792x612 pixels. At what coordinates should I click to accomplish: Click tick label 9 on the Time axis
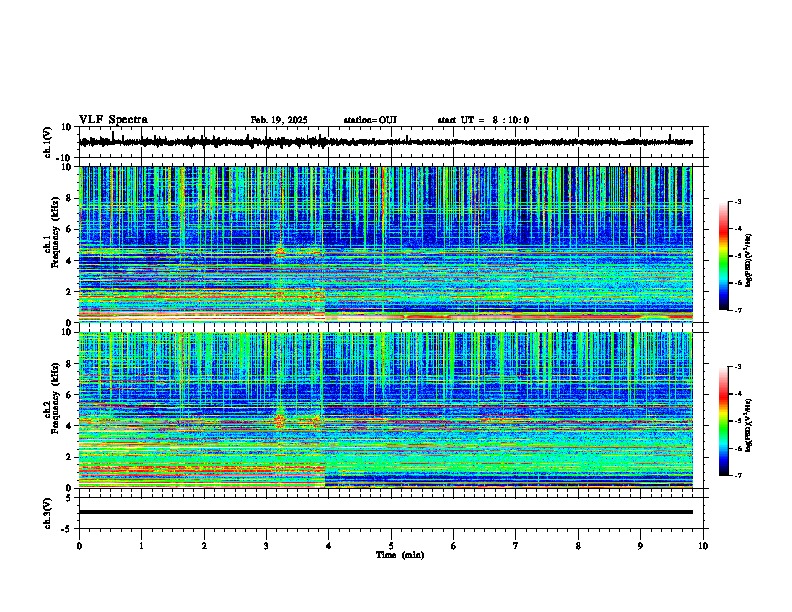640,546
